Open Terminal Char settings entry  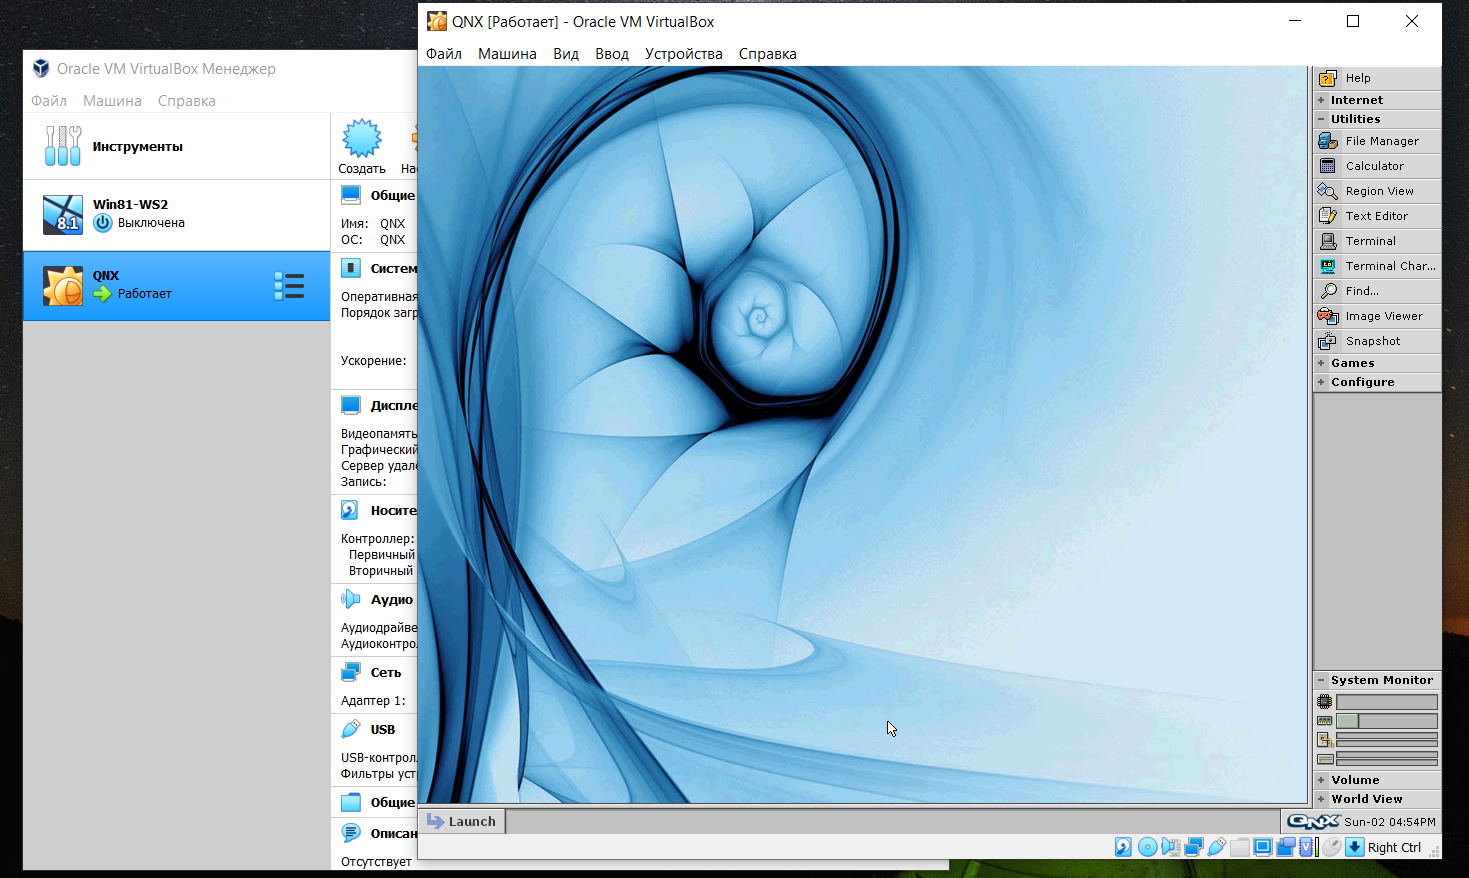(1377, 266)
